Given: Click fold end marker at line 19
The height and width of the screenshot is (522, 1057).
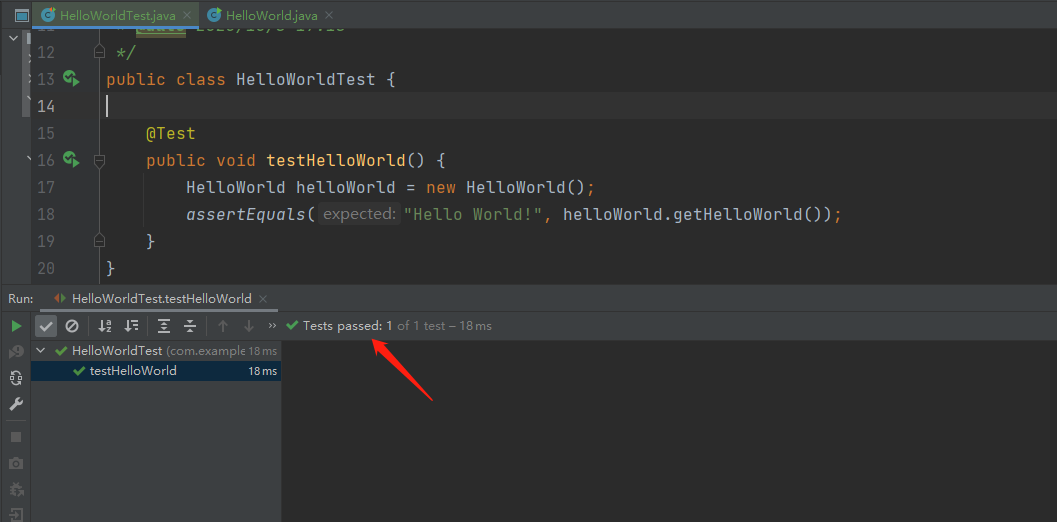Looking at the screenshot, I should point(100,241).
